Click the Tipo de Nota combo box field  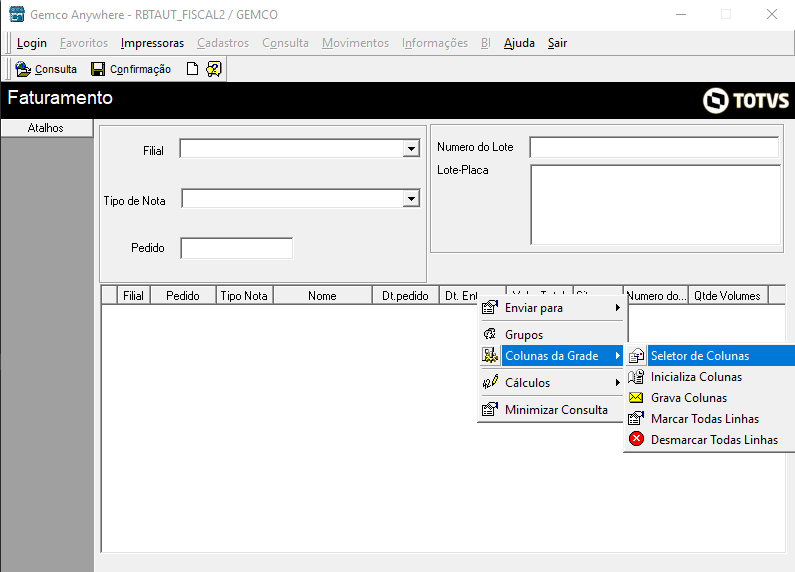pyautogui.click(x=301, y=198)
